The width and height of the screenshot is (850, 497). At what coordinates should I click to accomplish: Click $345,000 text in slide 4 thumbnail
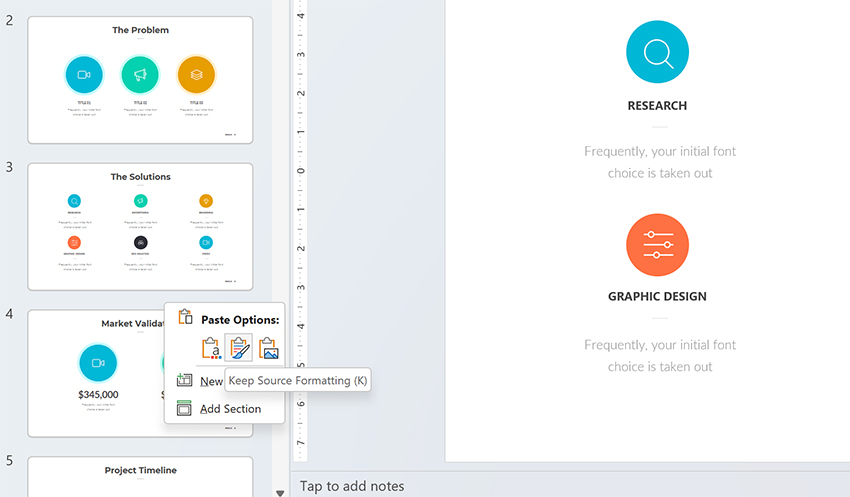pos(98,395)
